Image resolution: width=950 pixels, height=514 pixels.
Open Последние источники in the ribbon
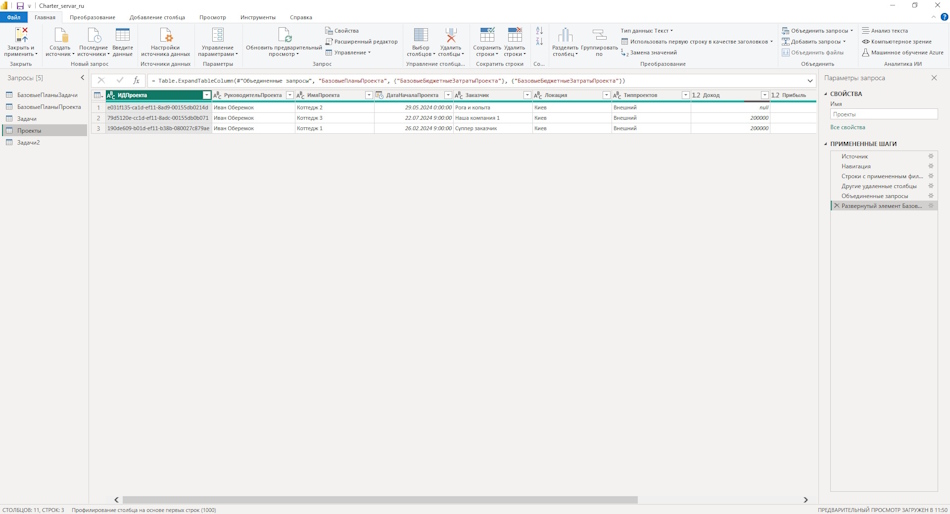pyautogui.click(x=93, y=42)
